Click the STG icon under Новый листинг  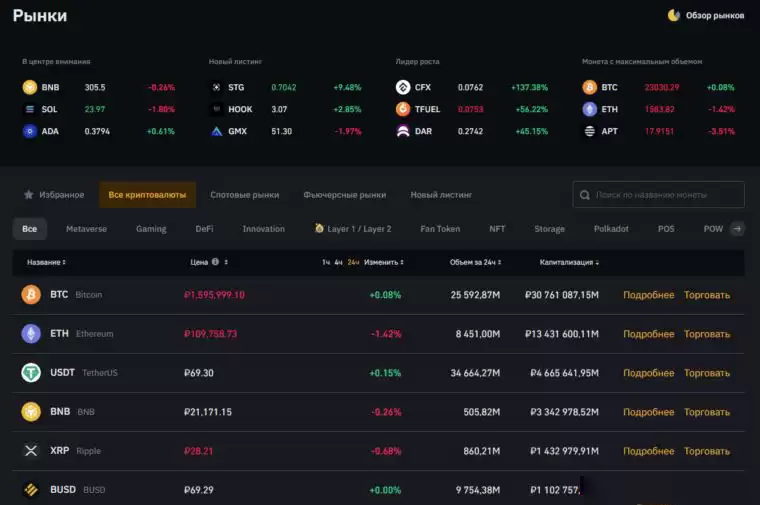[x=216, y=87]
